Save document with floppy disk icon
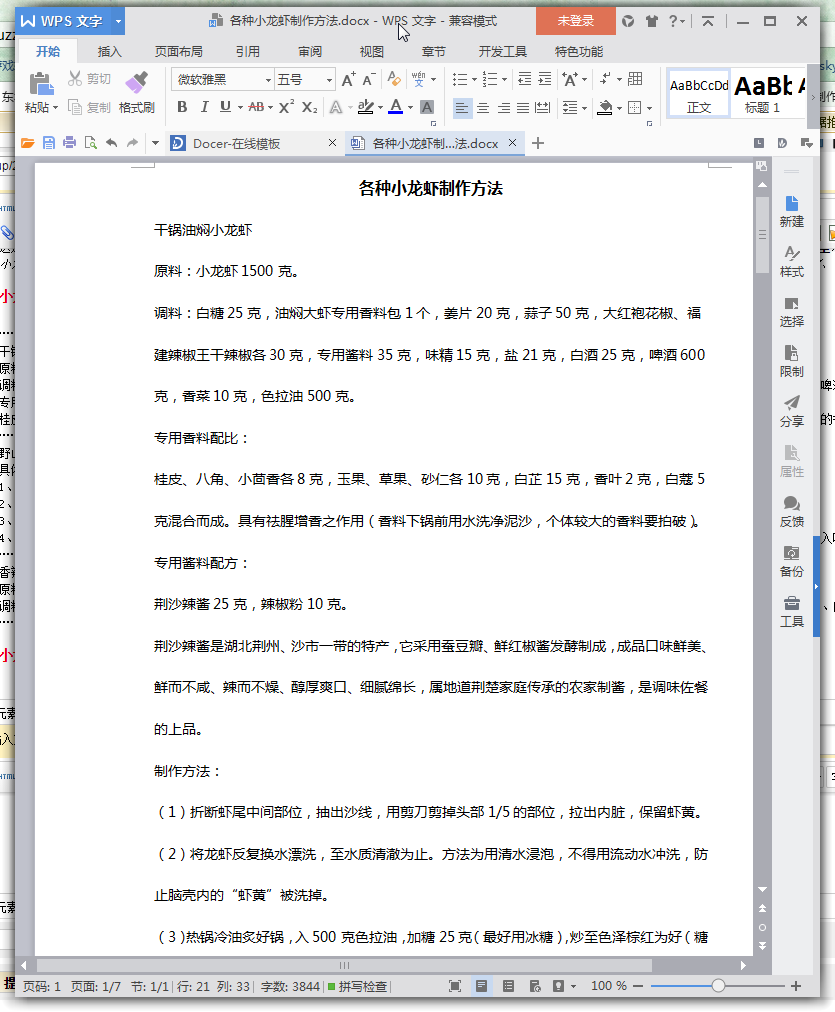Viewport: 835px width, 1012px height. pyautogui.click(x=48, y=143)
